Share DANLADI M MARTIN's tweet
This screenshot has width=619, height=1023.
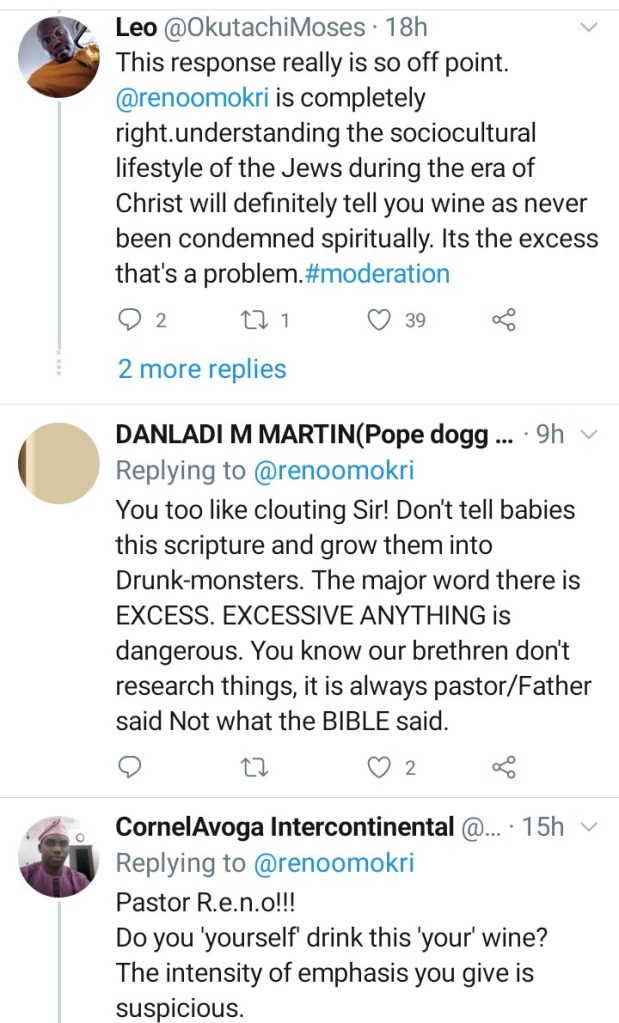click(x=503, y=768)
